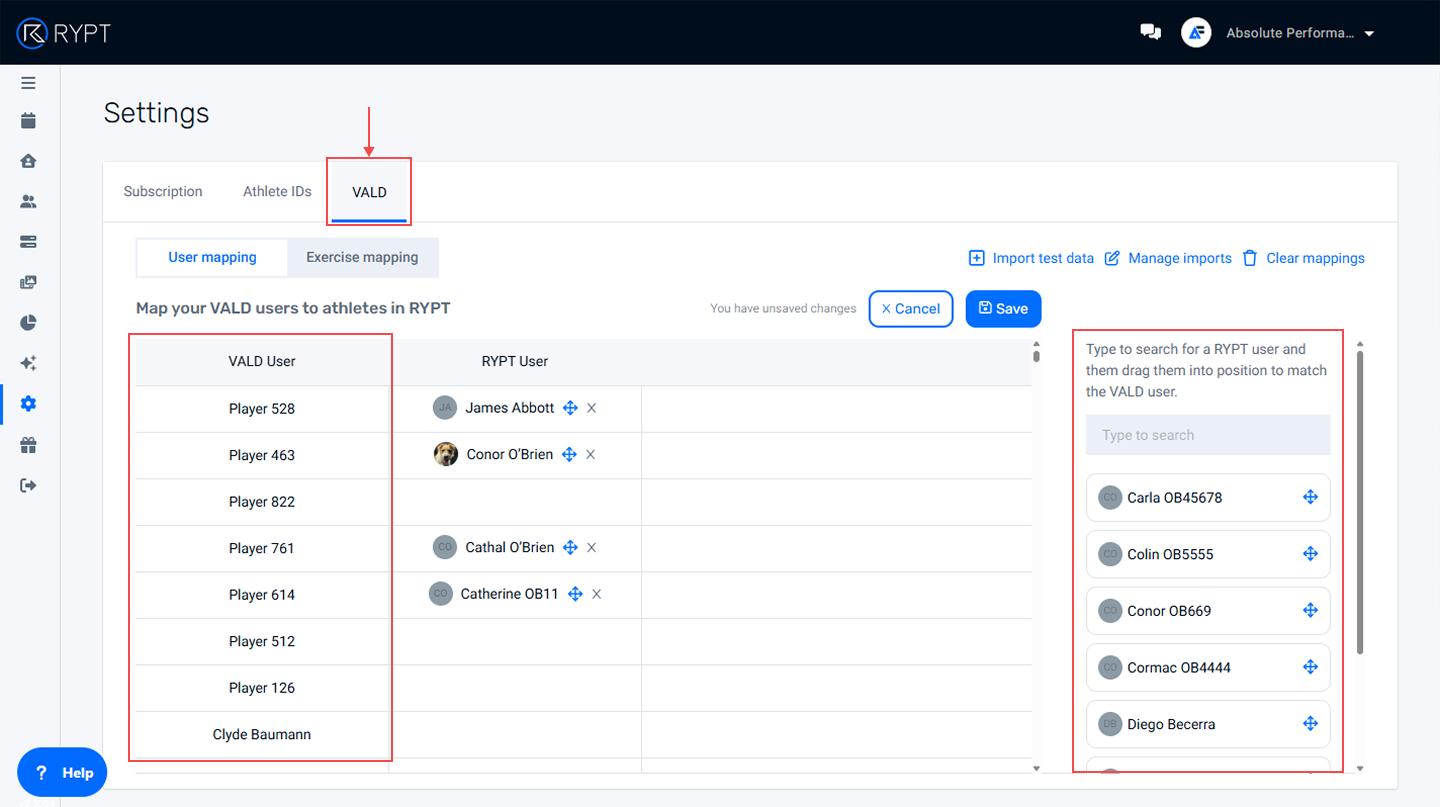Click the move handle beside James Abbott
1440x807 pixels.
pos(570,408)
